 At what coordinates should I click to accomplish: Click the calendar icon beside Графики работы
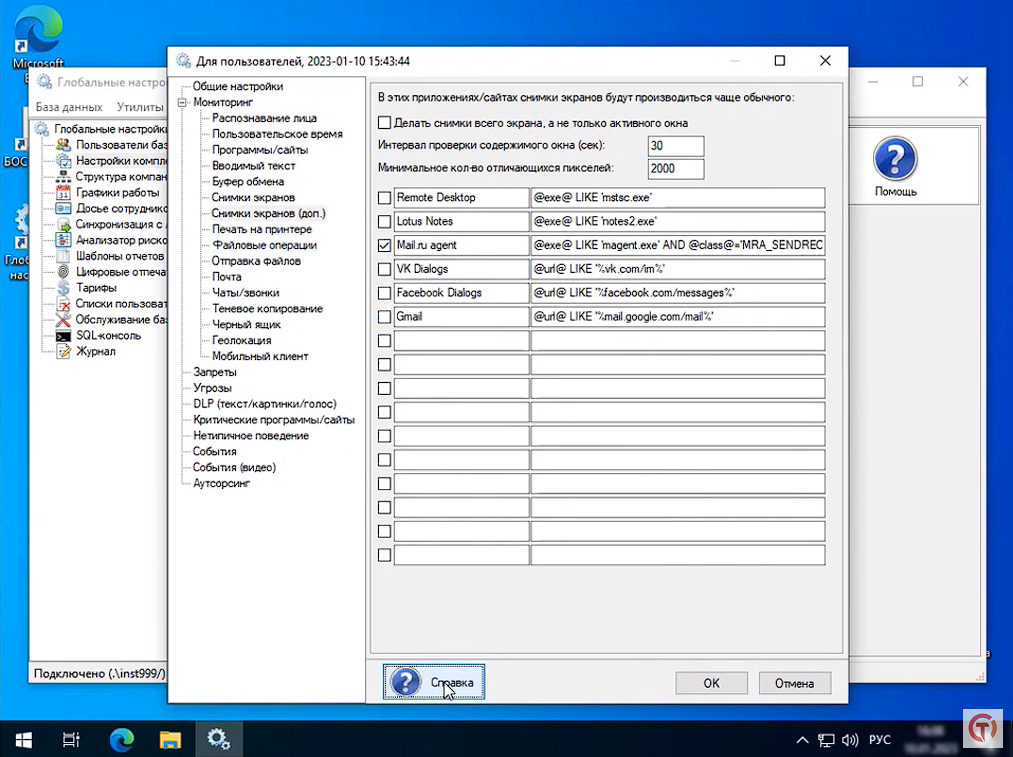click(x=63, y=192)
